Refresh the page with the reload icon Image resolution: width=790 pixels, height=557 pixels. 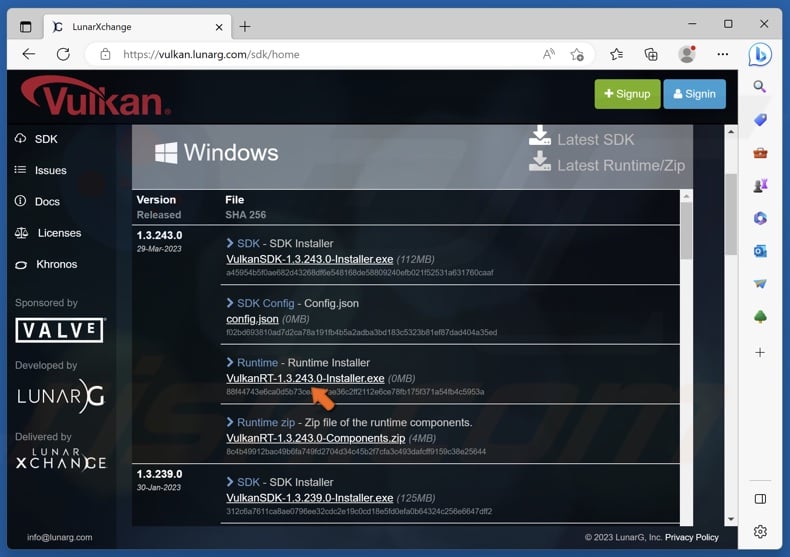pyautogui.click(x=63, y=54)
